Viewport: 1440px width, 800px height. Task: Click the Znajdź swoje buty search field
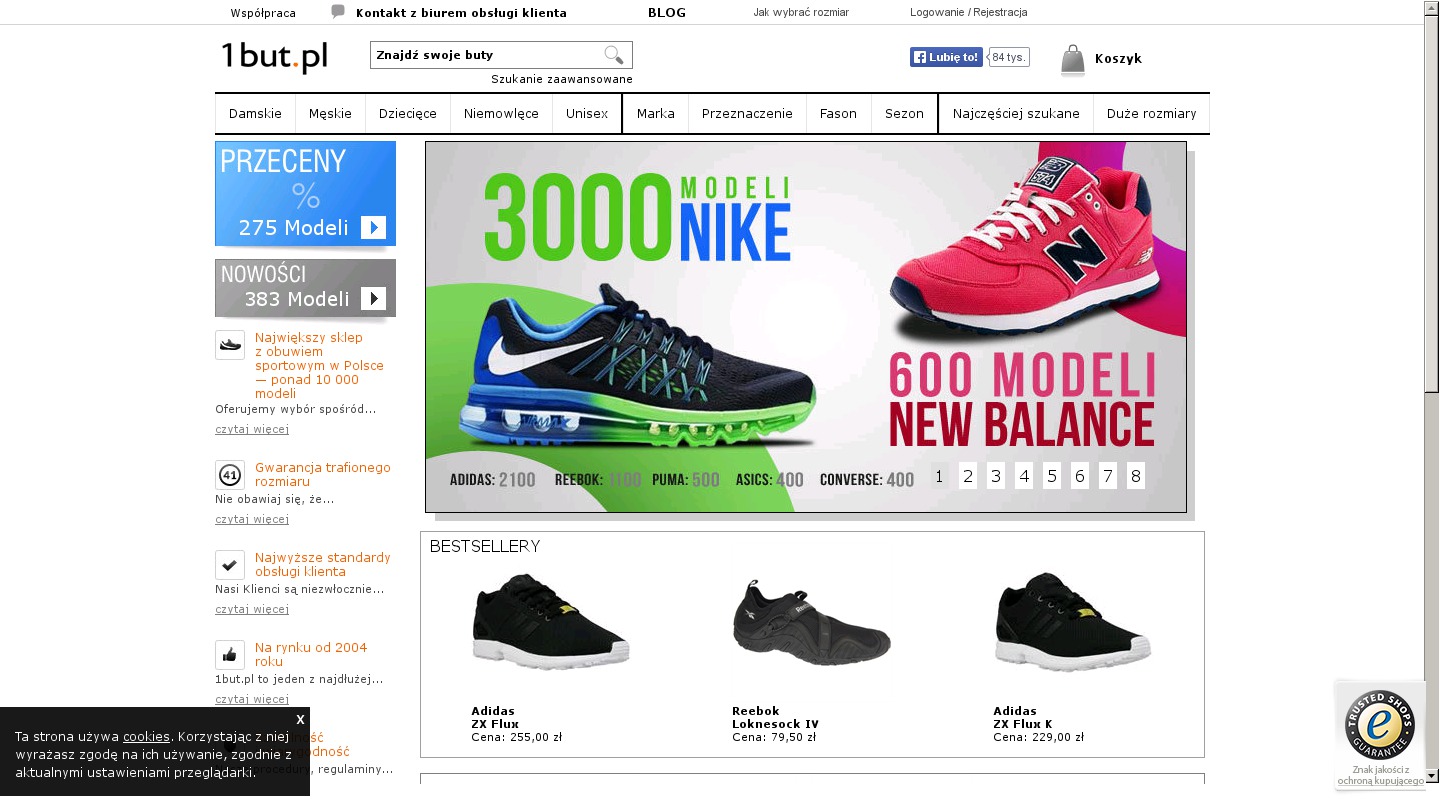pyautogui.click(x=485, y=55)
